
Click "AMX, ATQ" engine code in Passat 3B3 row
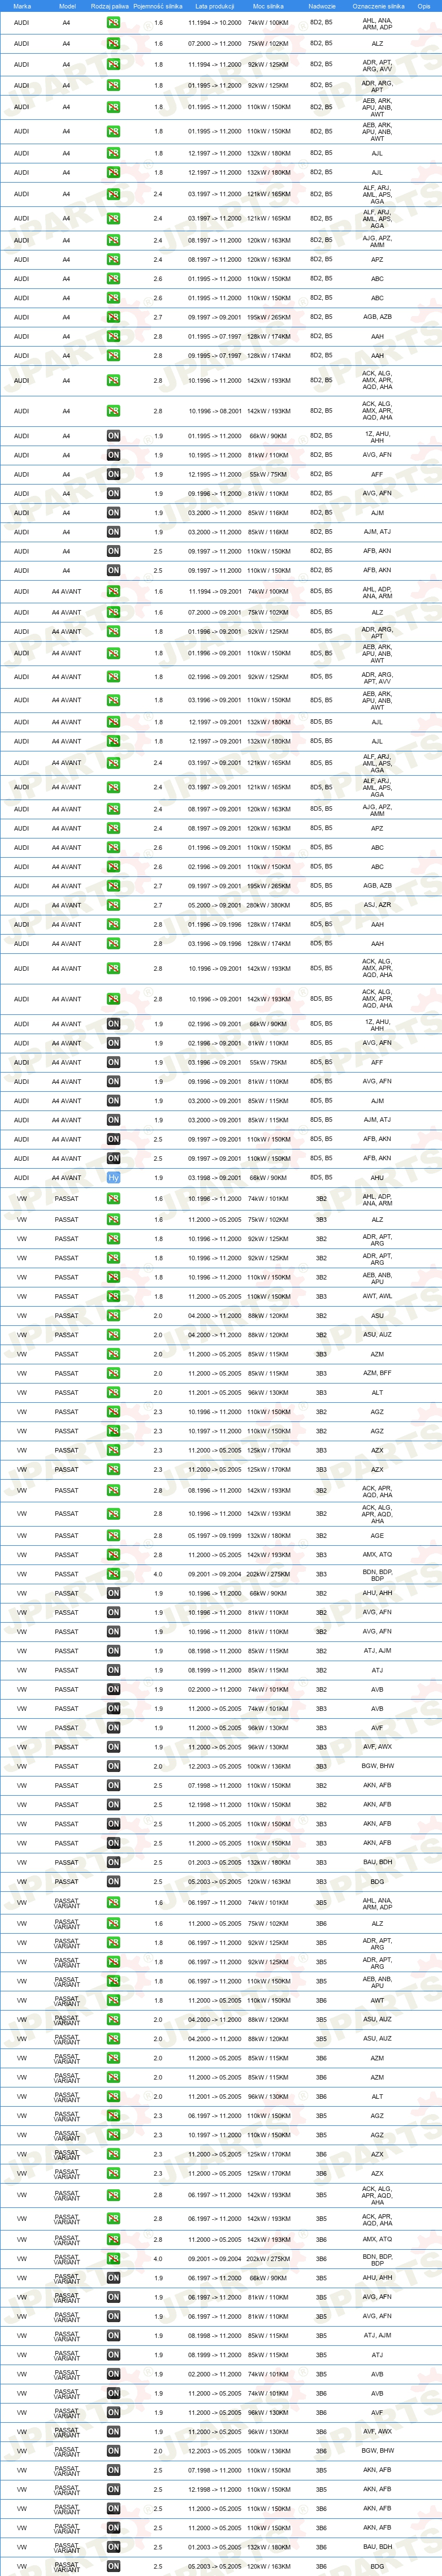click(x=377, y=1555)
